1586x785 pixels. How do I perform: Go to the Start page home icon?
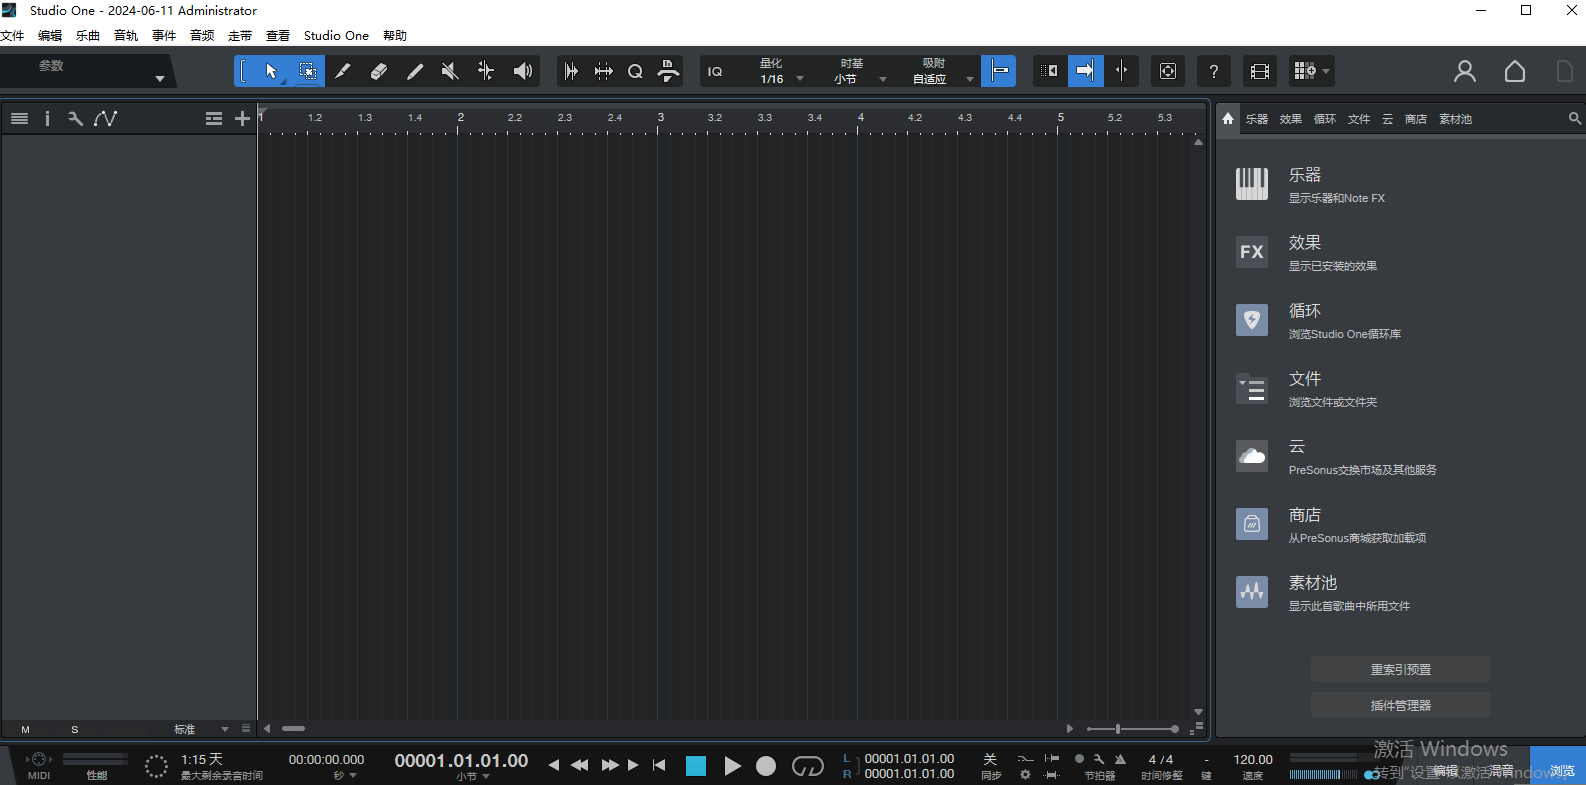pos(1515,71)
